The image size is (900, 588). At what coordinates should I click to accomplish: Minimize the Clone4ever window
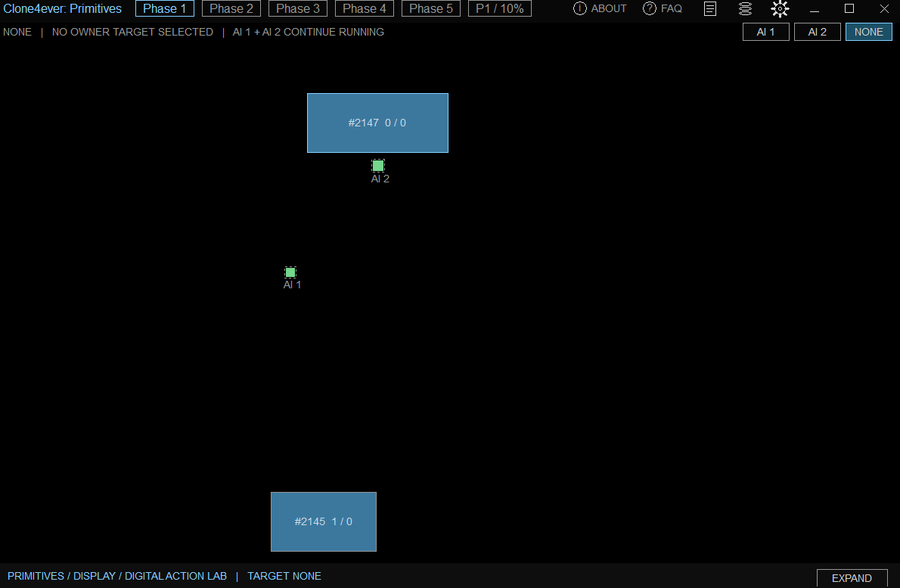(814, 9)
